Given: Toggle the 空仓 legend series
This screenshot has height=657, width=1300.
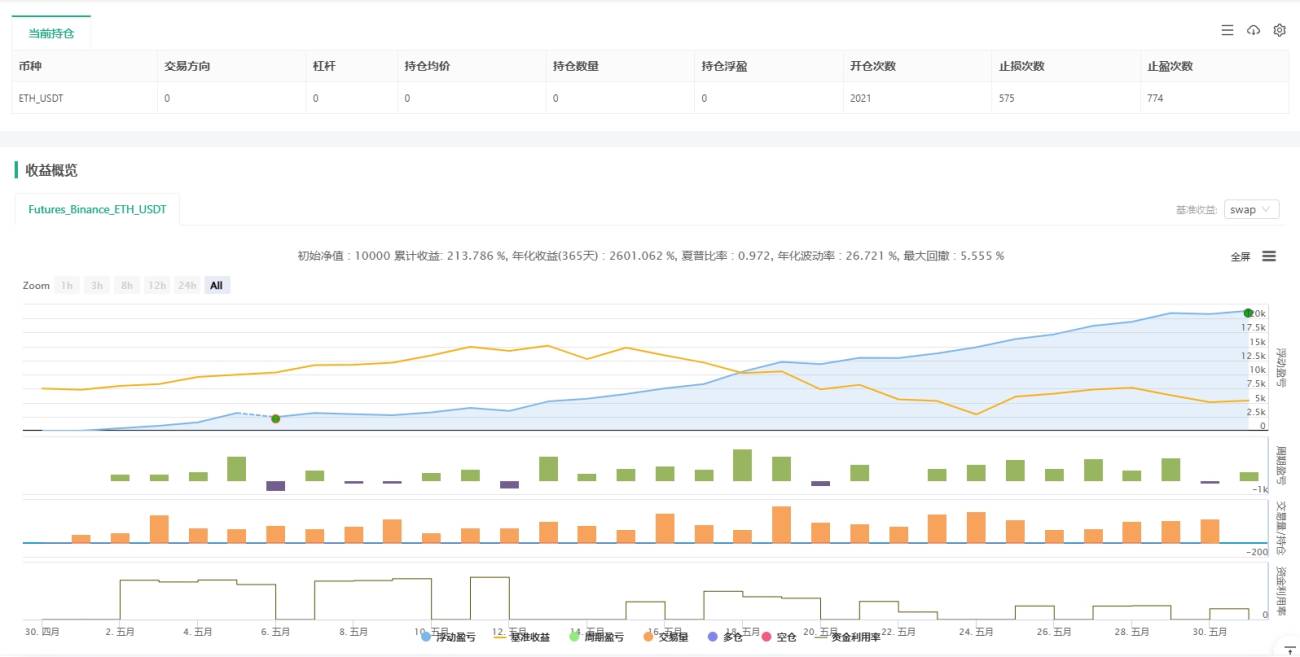Looking at the screenshot, I should [779, 636].
